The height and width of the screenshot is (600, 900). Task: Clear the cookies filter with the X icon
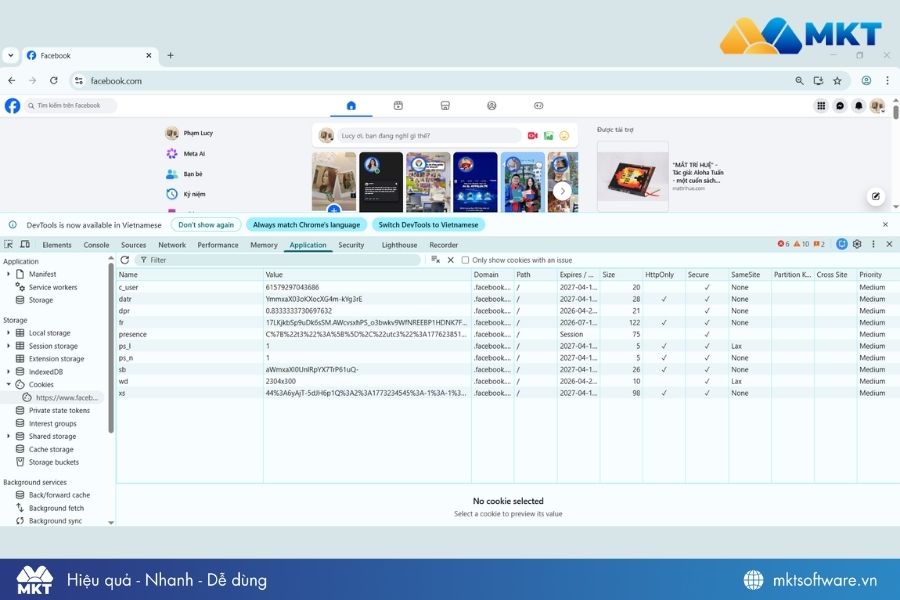click(x=449, y=259)
